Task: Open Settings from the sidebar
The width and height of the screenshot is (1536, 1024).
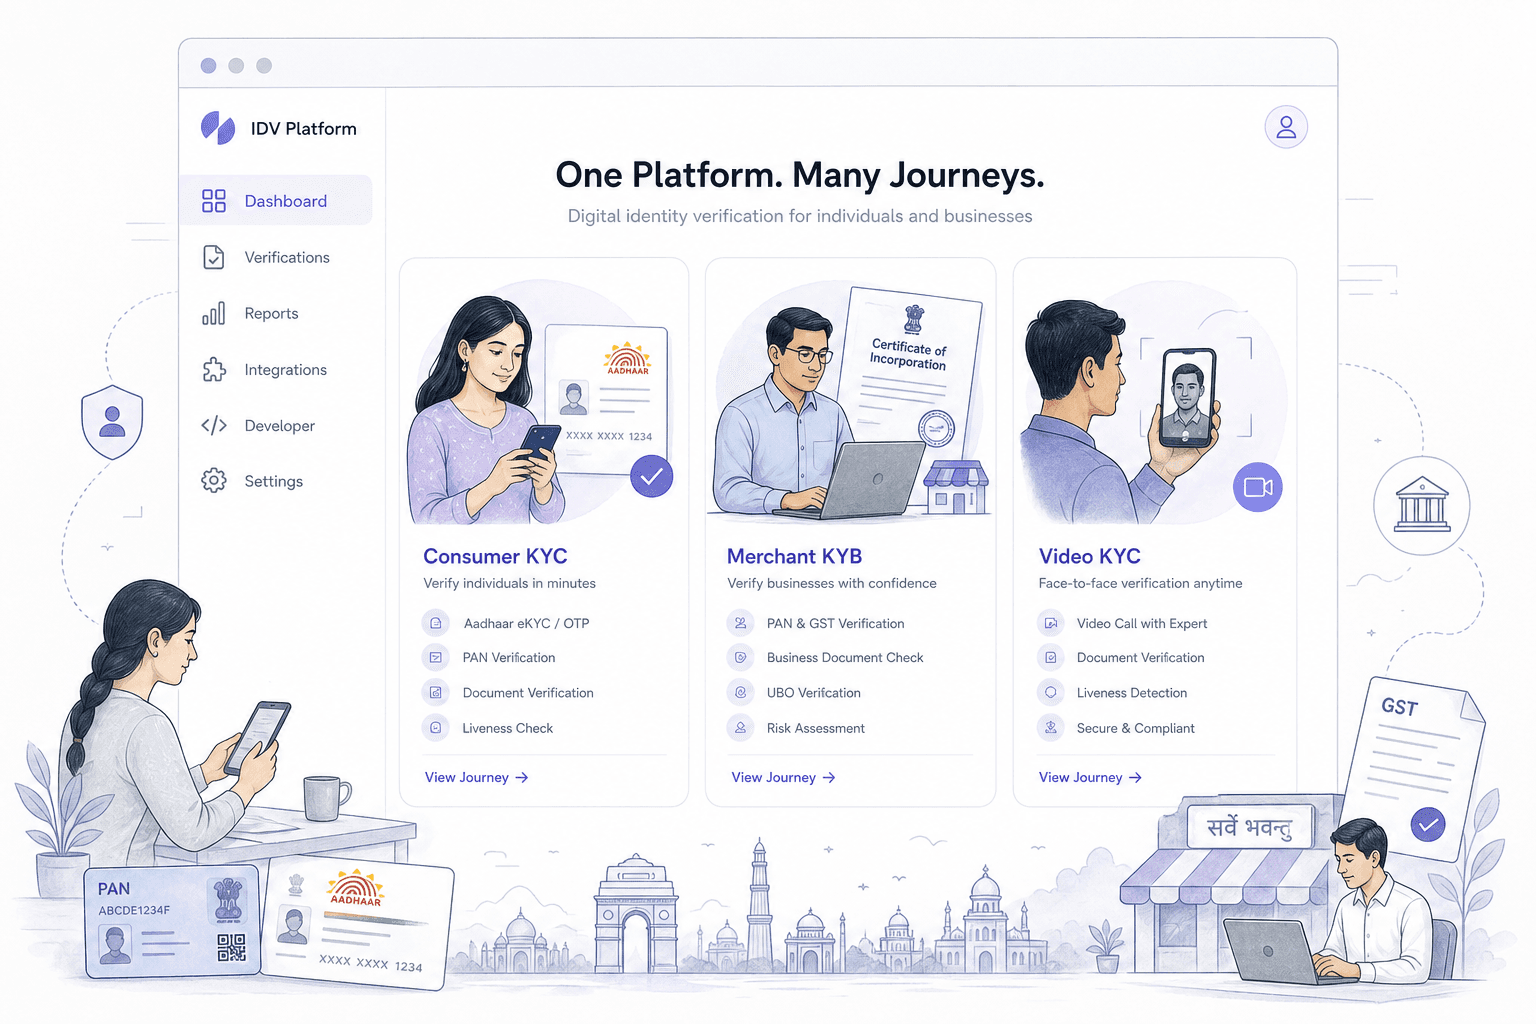Action: tap(276, 481)
